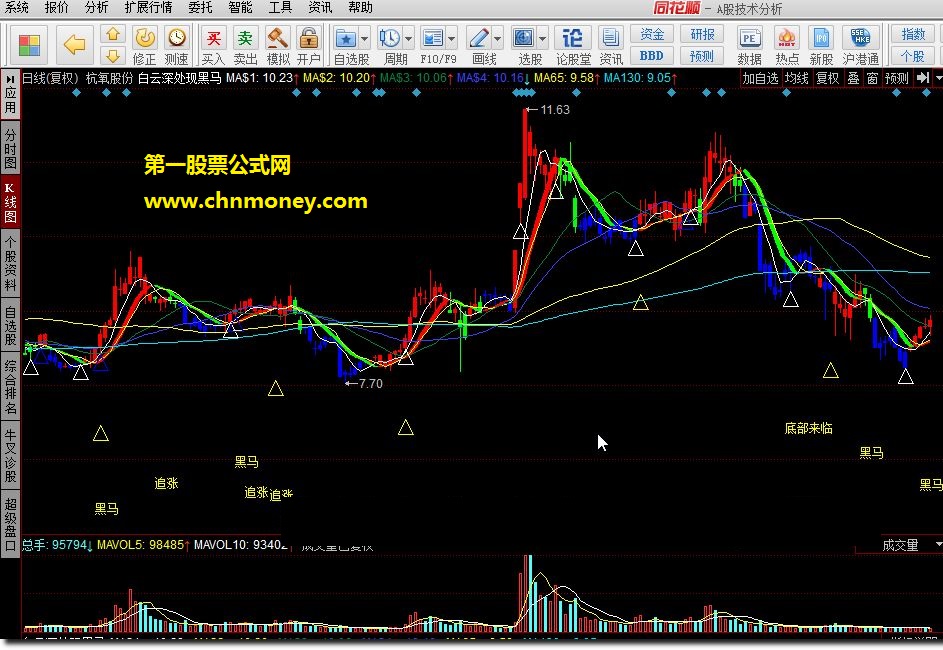The height and width of the screenshot is (650, 943).
Task: Open the 个股资料 side tab
Action: [x=10, y=263]
